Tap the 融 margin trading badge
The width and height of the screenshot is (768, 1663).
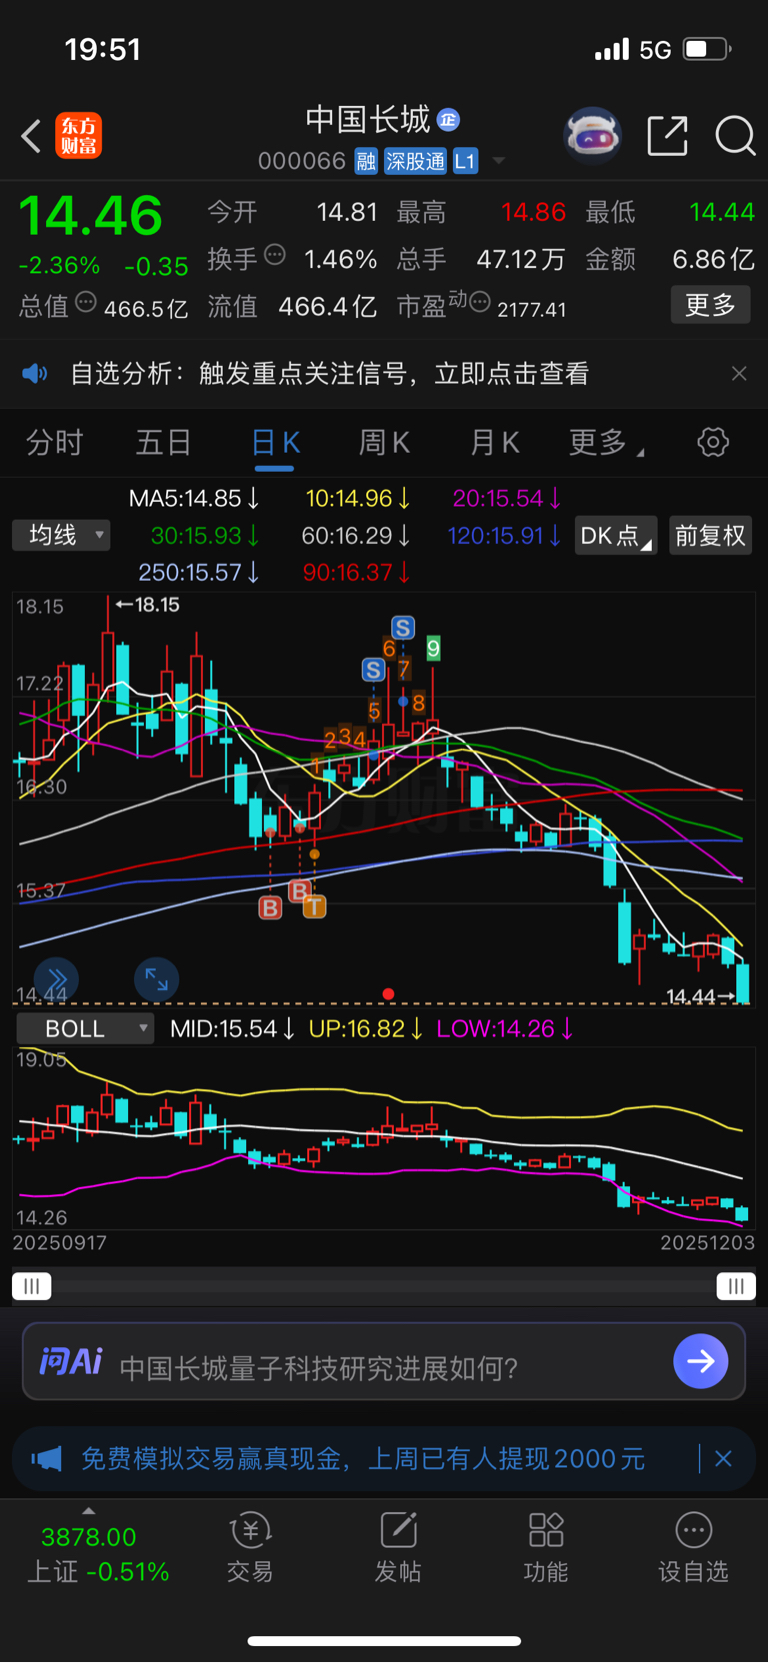click(366, 161)
